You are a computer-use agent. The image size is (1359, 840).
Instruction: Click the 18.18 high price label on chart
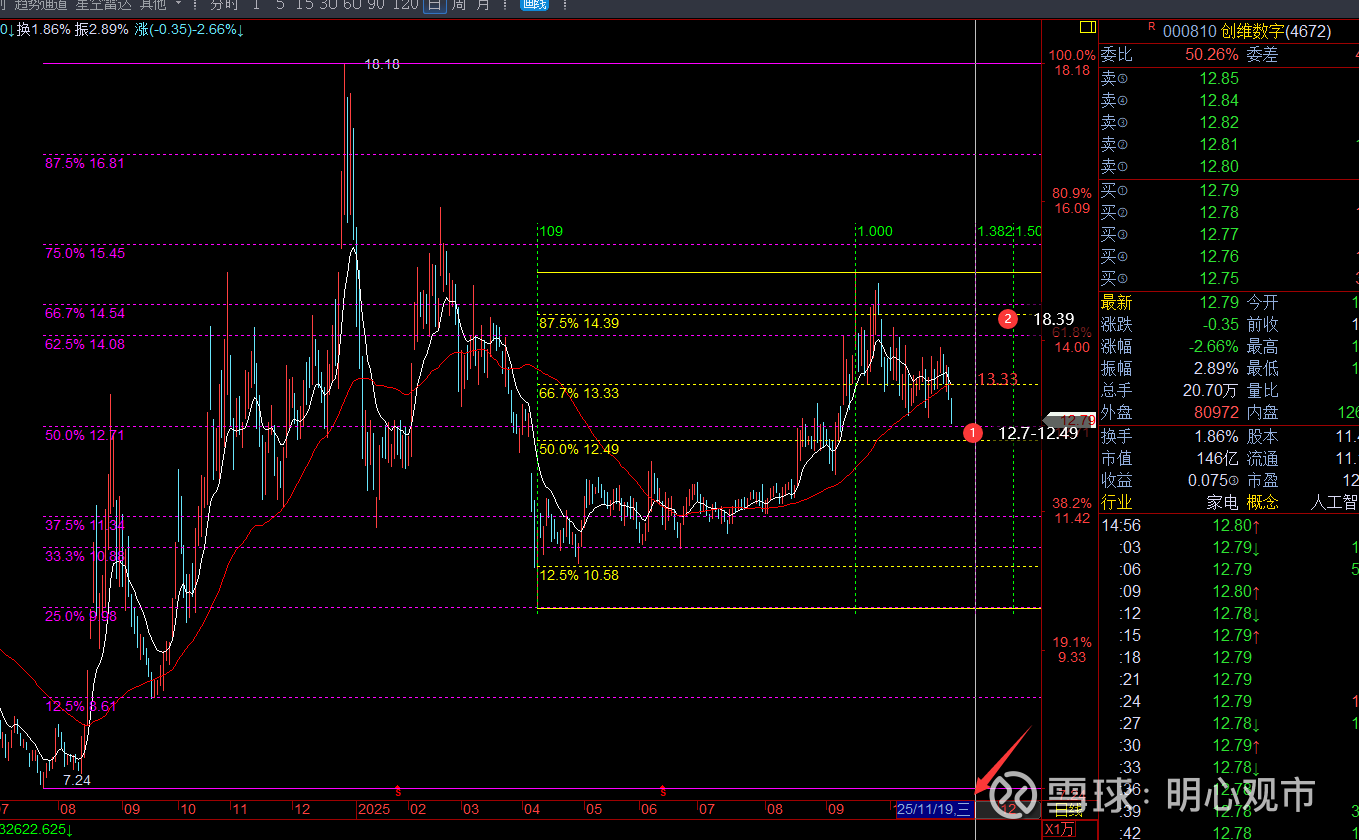(x=382, y=64)
